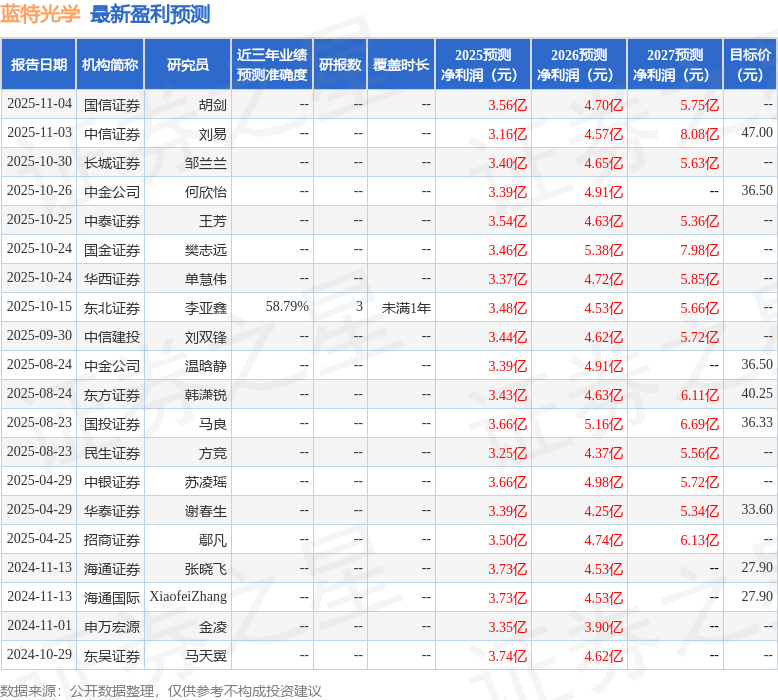Click the 国投证券 institution cell
Screen dimensions: 778x700
(x=112, y=424)
